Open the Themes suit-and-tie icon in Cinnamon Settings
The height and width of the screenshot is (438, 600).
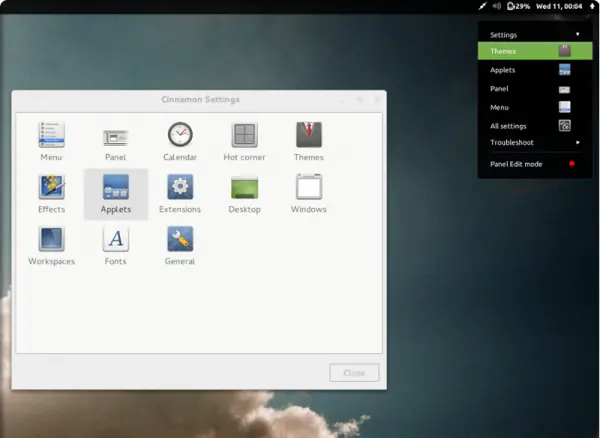(309, 135)
